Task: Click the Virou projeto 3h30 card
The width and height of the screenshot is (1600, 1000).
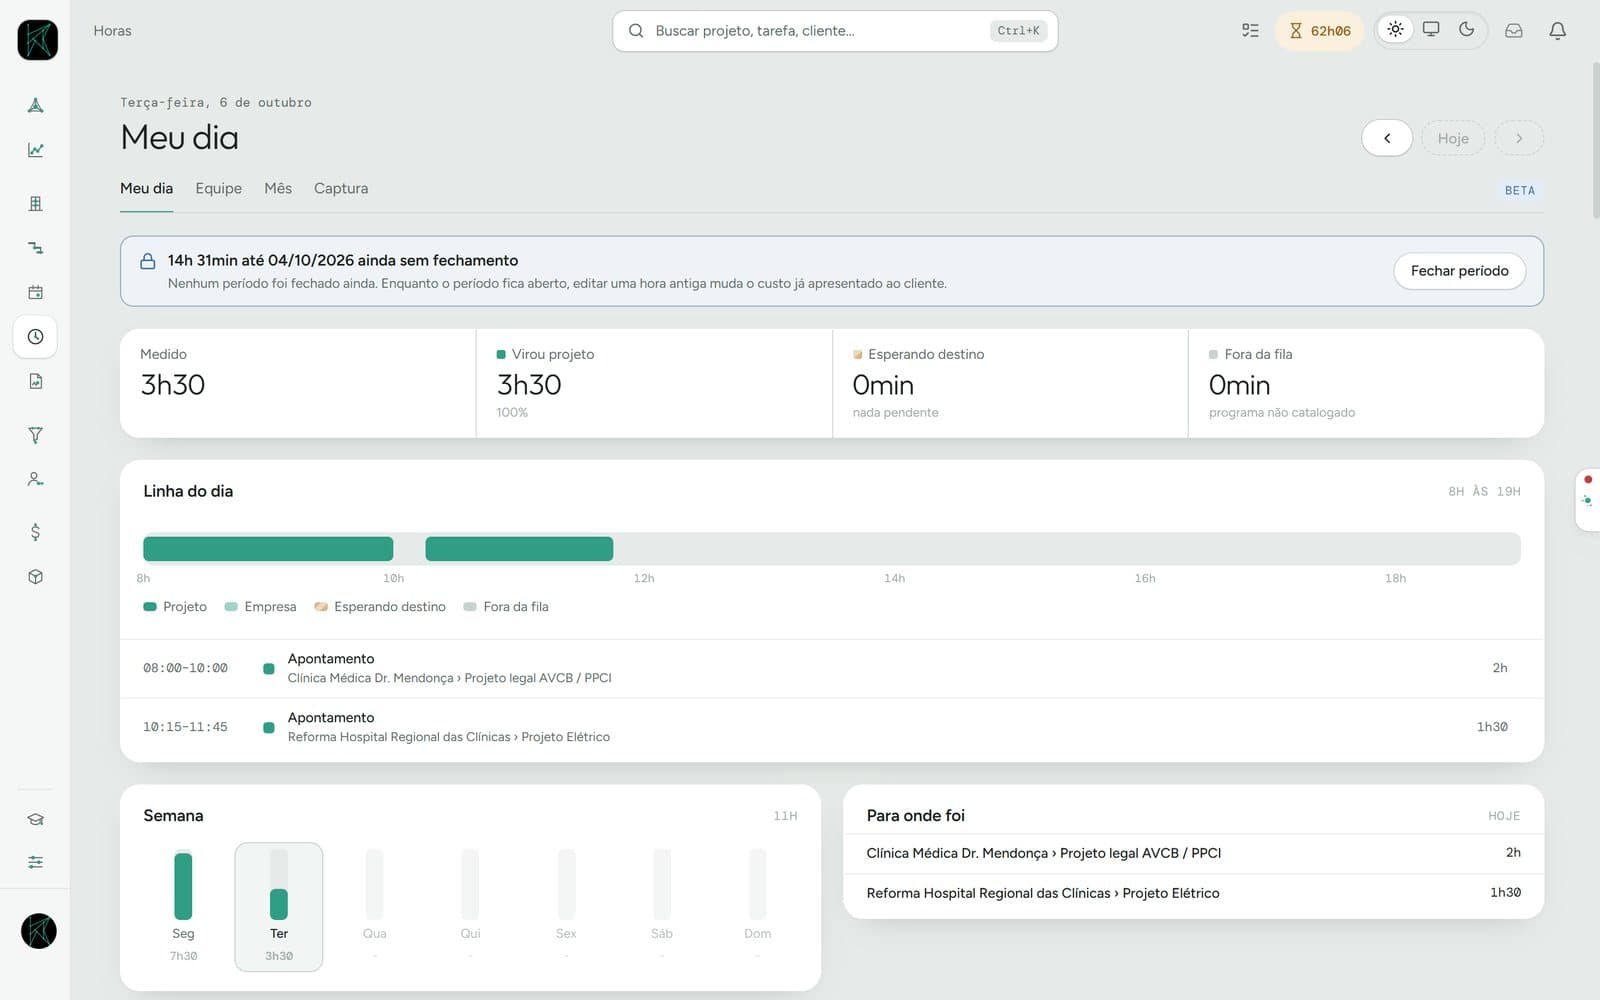Action: [x=654, y=383]
